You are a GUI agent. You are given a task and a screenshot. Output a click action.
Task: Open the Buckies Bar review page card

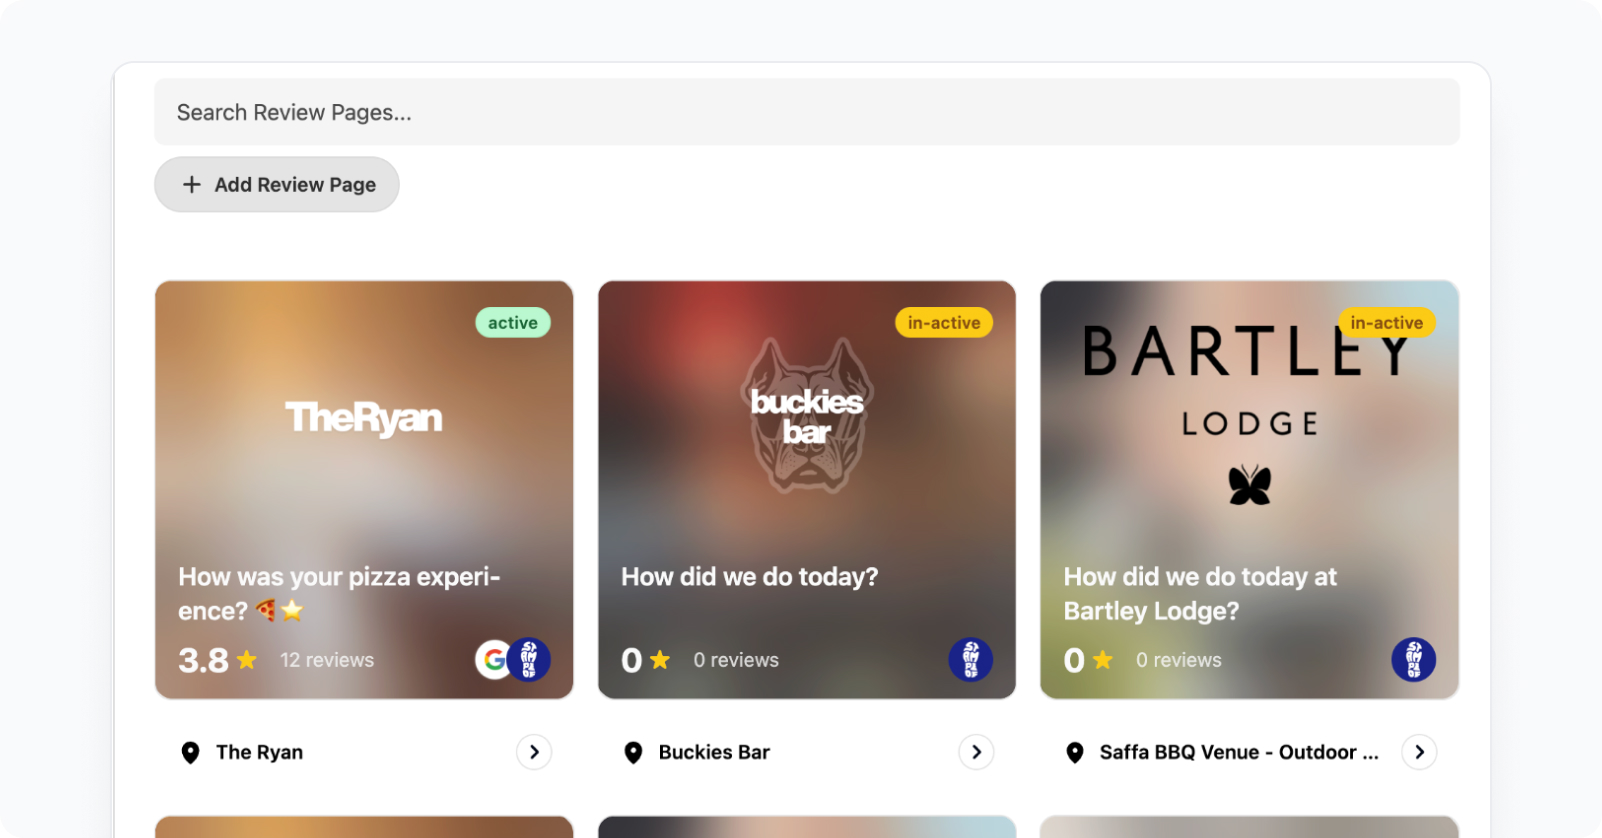click(x=807, y=490)
